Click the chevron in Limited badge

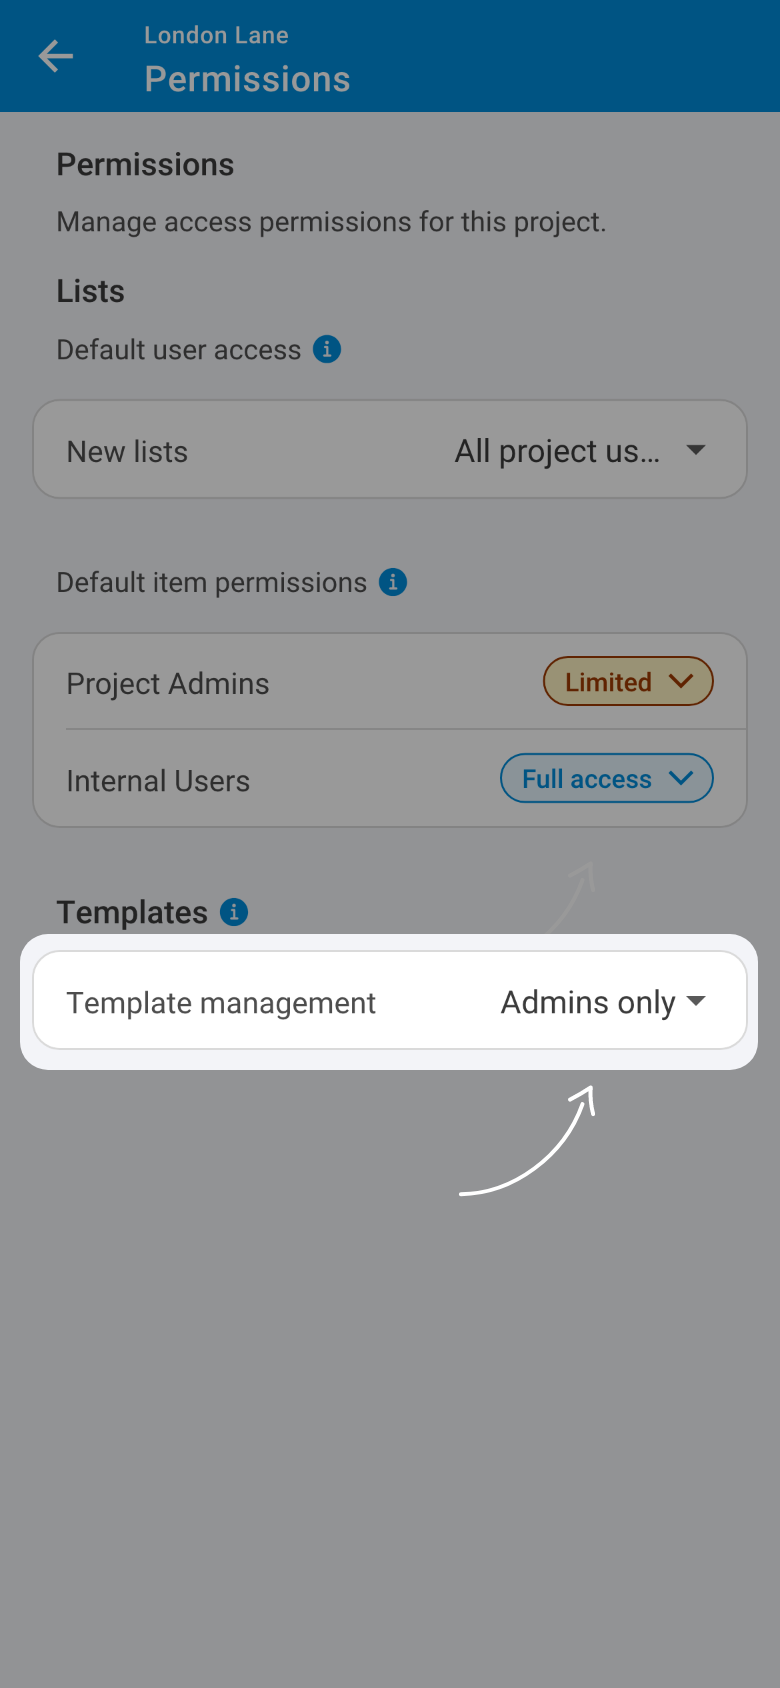tap(681, 681)
